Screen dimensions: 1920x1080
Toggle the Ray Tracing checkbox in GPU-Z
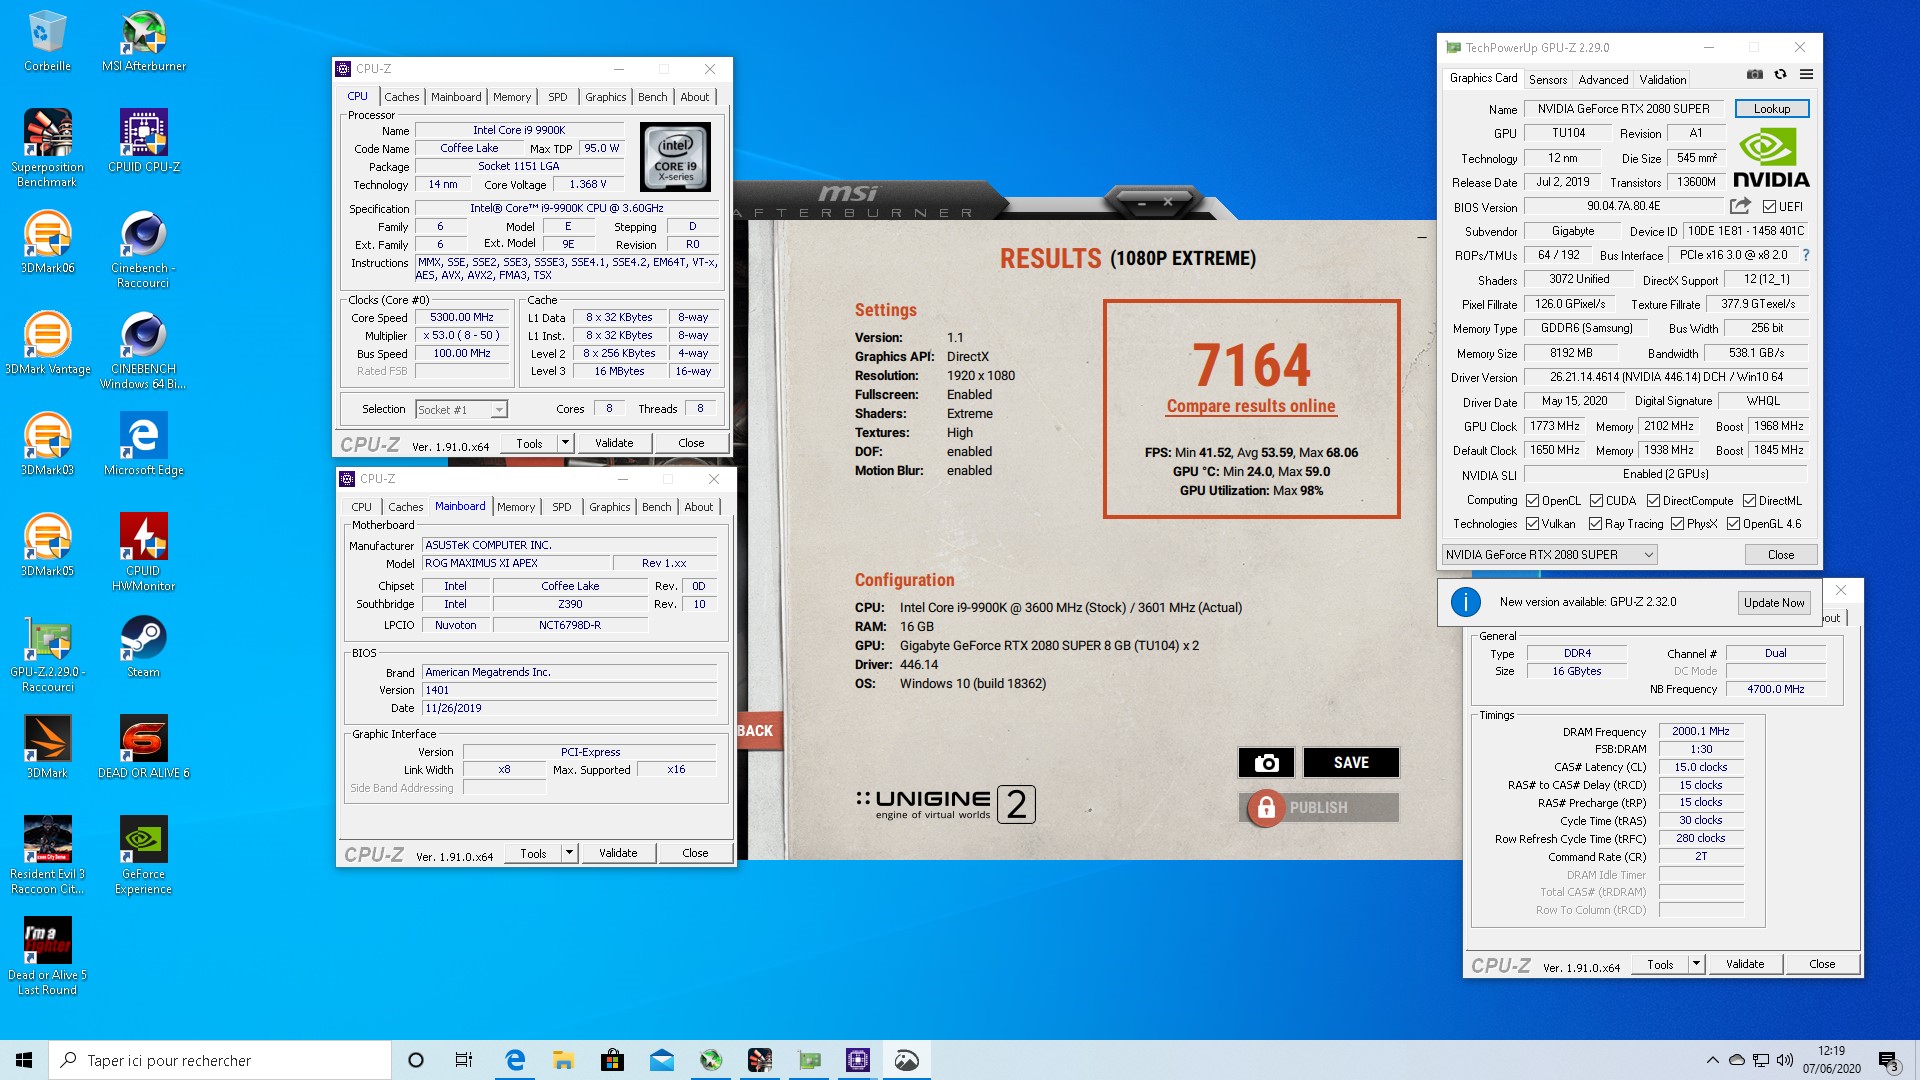point(1595,524)
